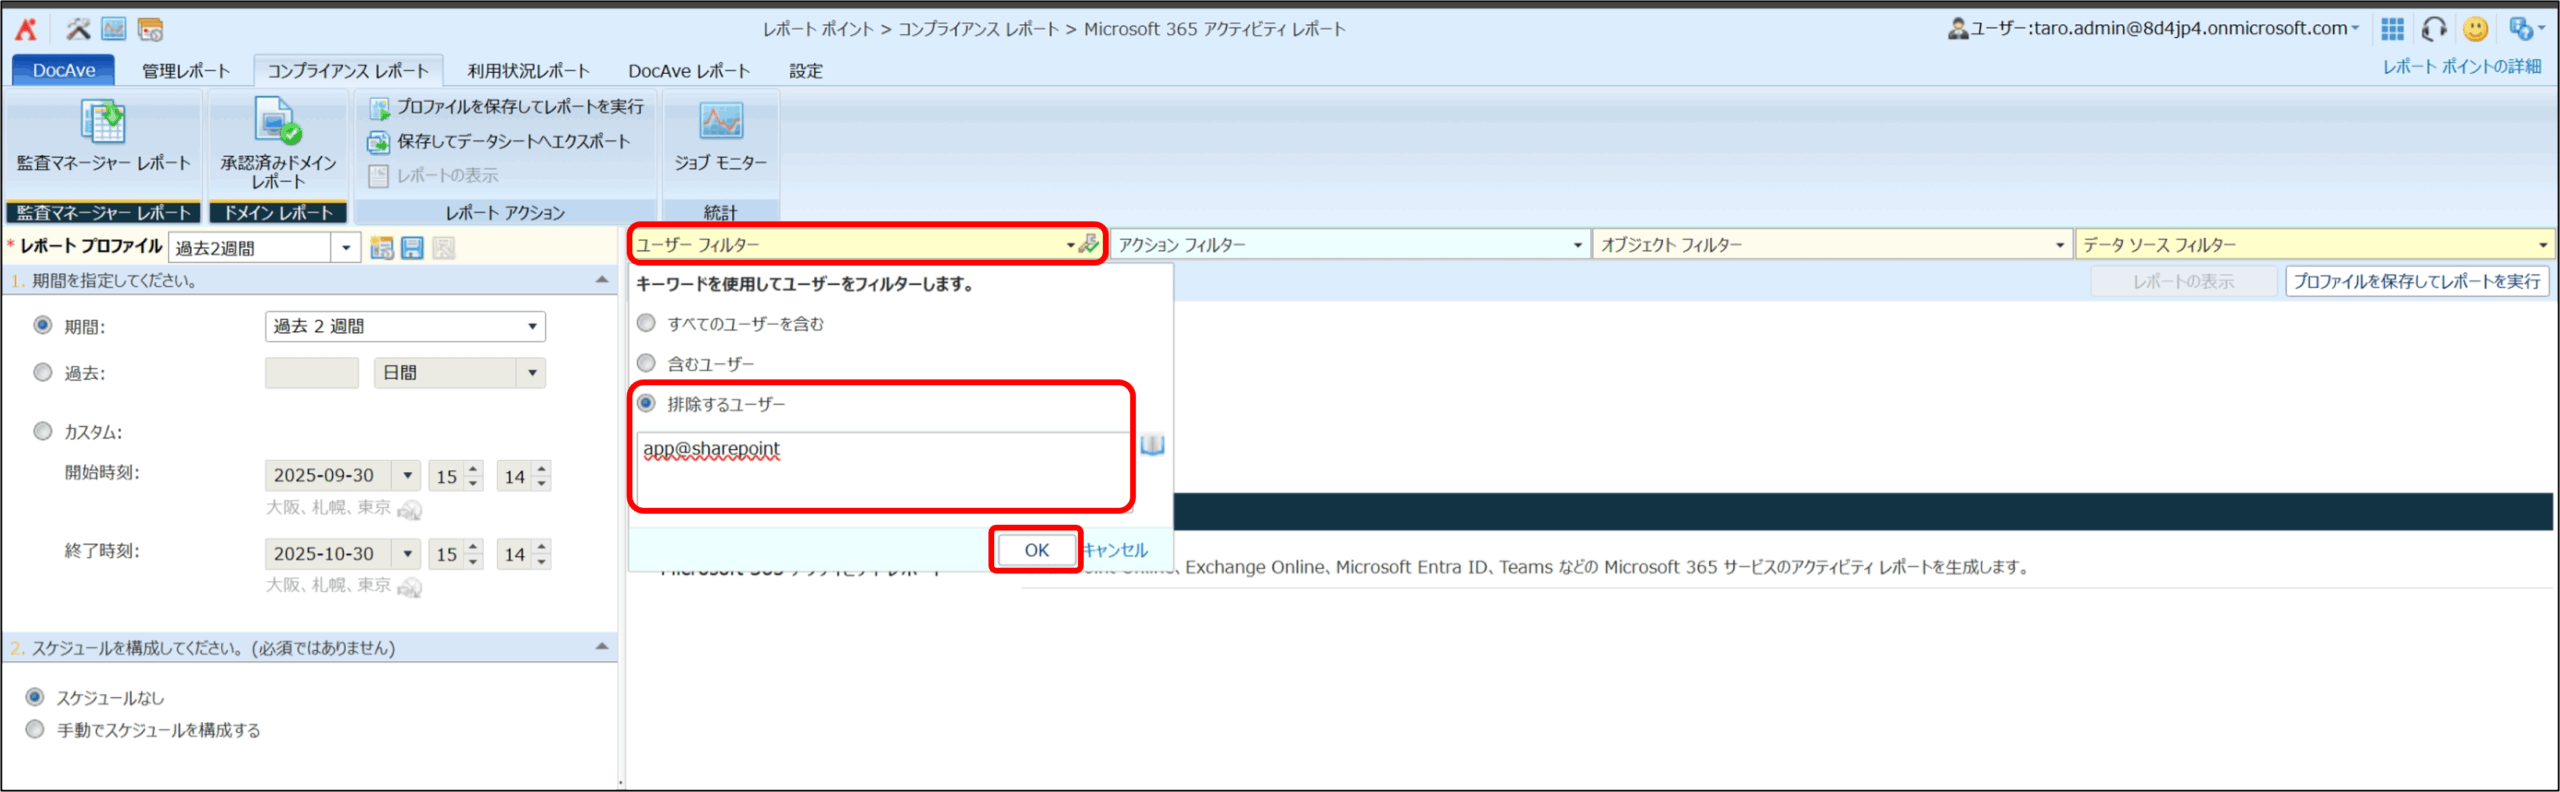Image resolution: width=2560 pixels, height=792 pixels.
Task: Choose the 'カスタム' period radio option
Action: 43,431
